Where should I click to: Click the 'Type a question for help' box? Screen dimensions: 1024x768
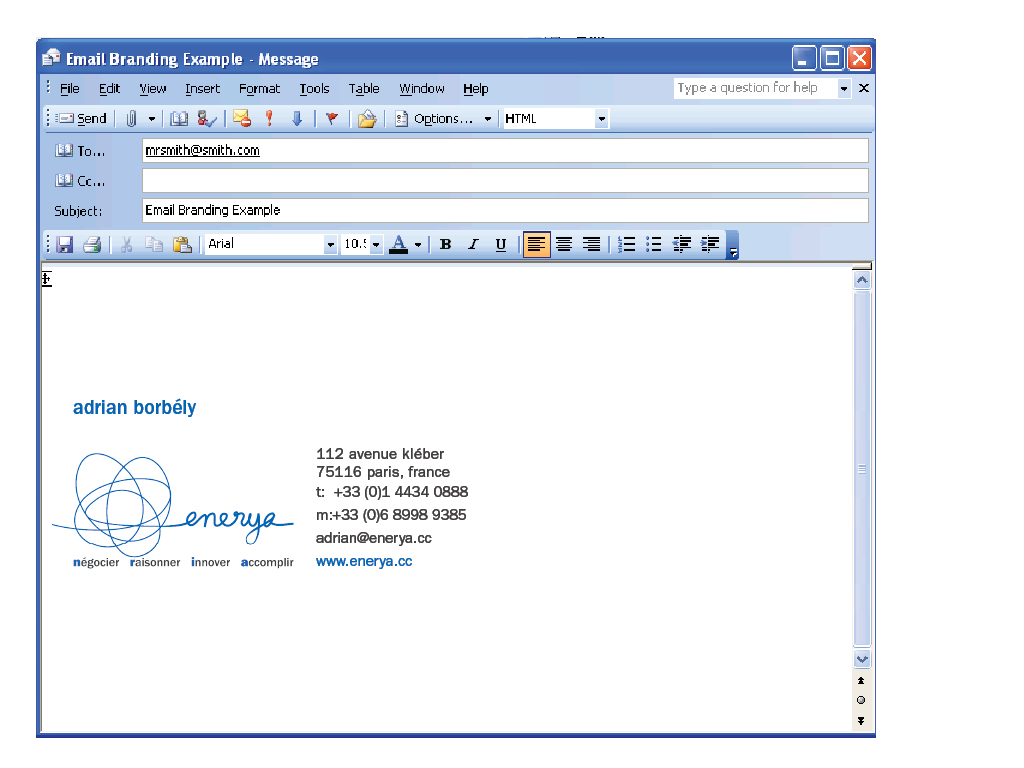coord(755,88)
